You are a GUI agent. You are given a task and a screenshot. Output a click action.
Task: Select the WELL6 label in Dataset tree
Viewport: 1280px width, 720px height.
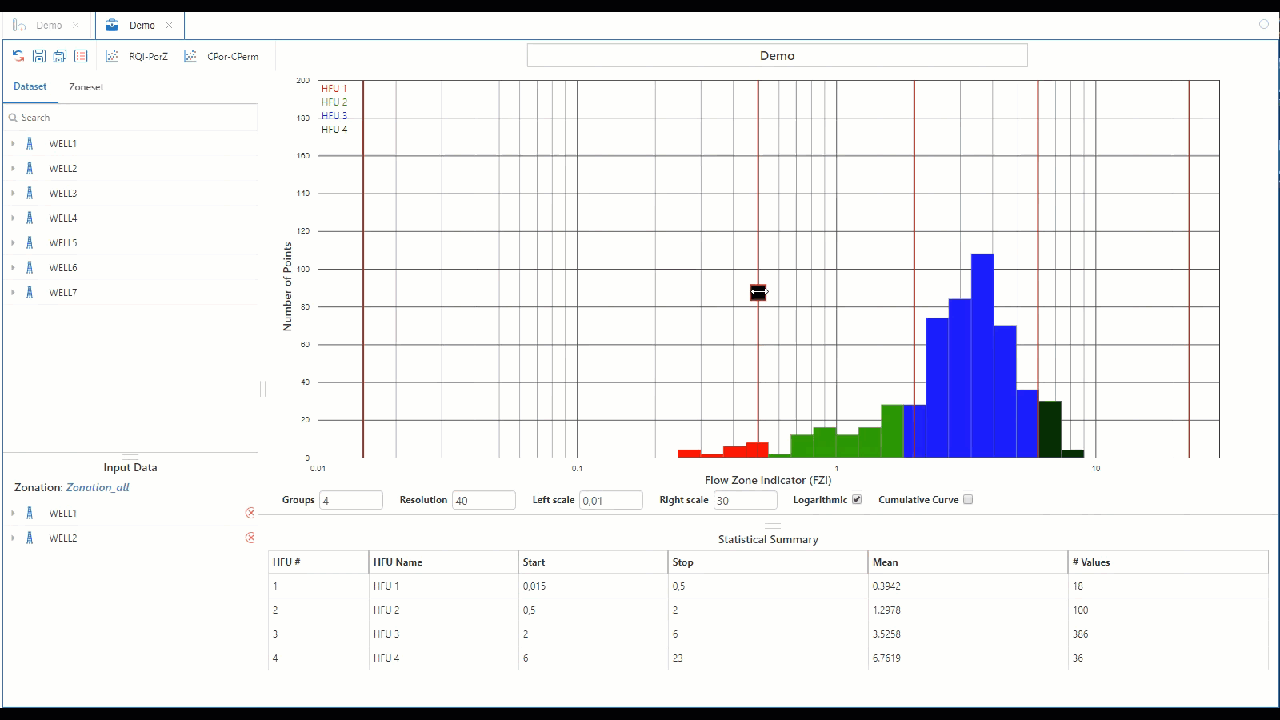[63, 268]
